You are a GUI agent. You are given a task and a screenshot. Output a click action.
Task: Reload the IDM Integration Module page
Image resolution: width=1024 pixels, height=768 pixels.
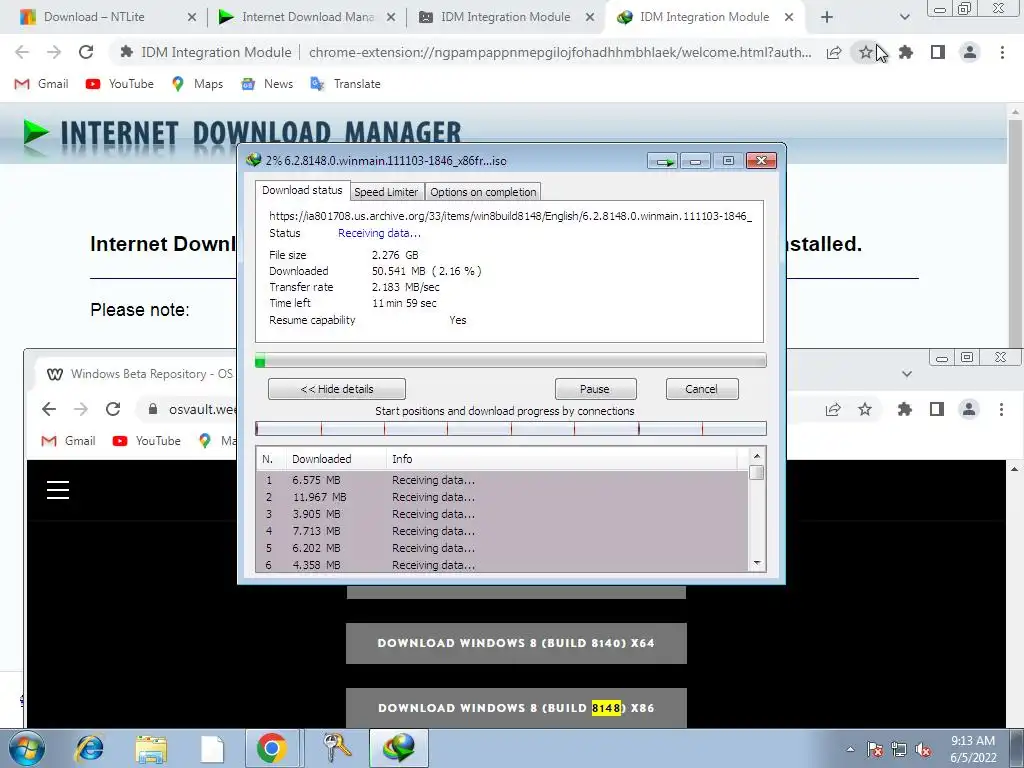(86, 52)
